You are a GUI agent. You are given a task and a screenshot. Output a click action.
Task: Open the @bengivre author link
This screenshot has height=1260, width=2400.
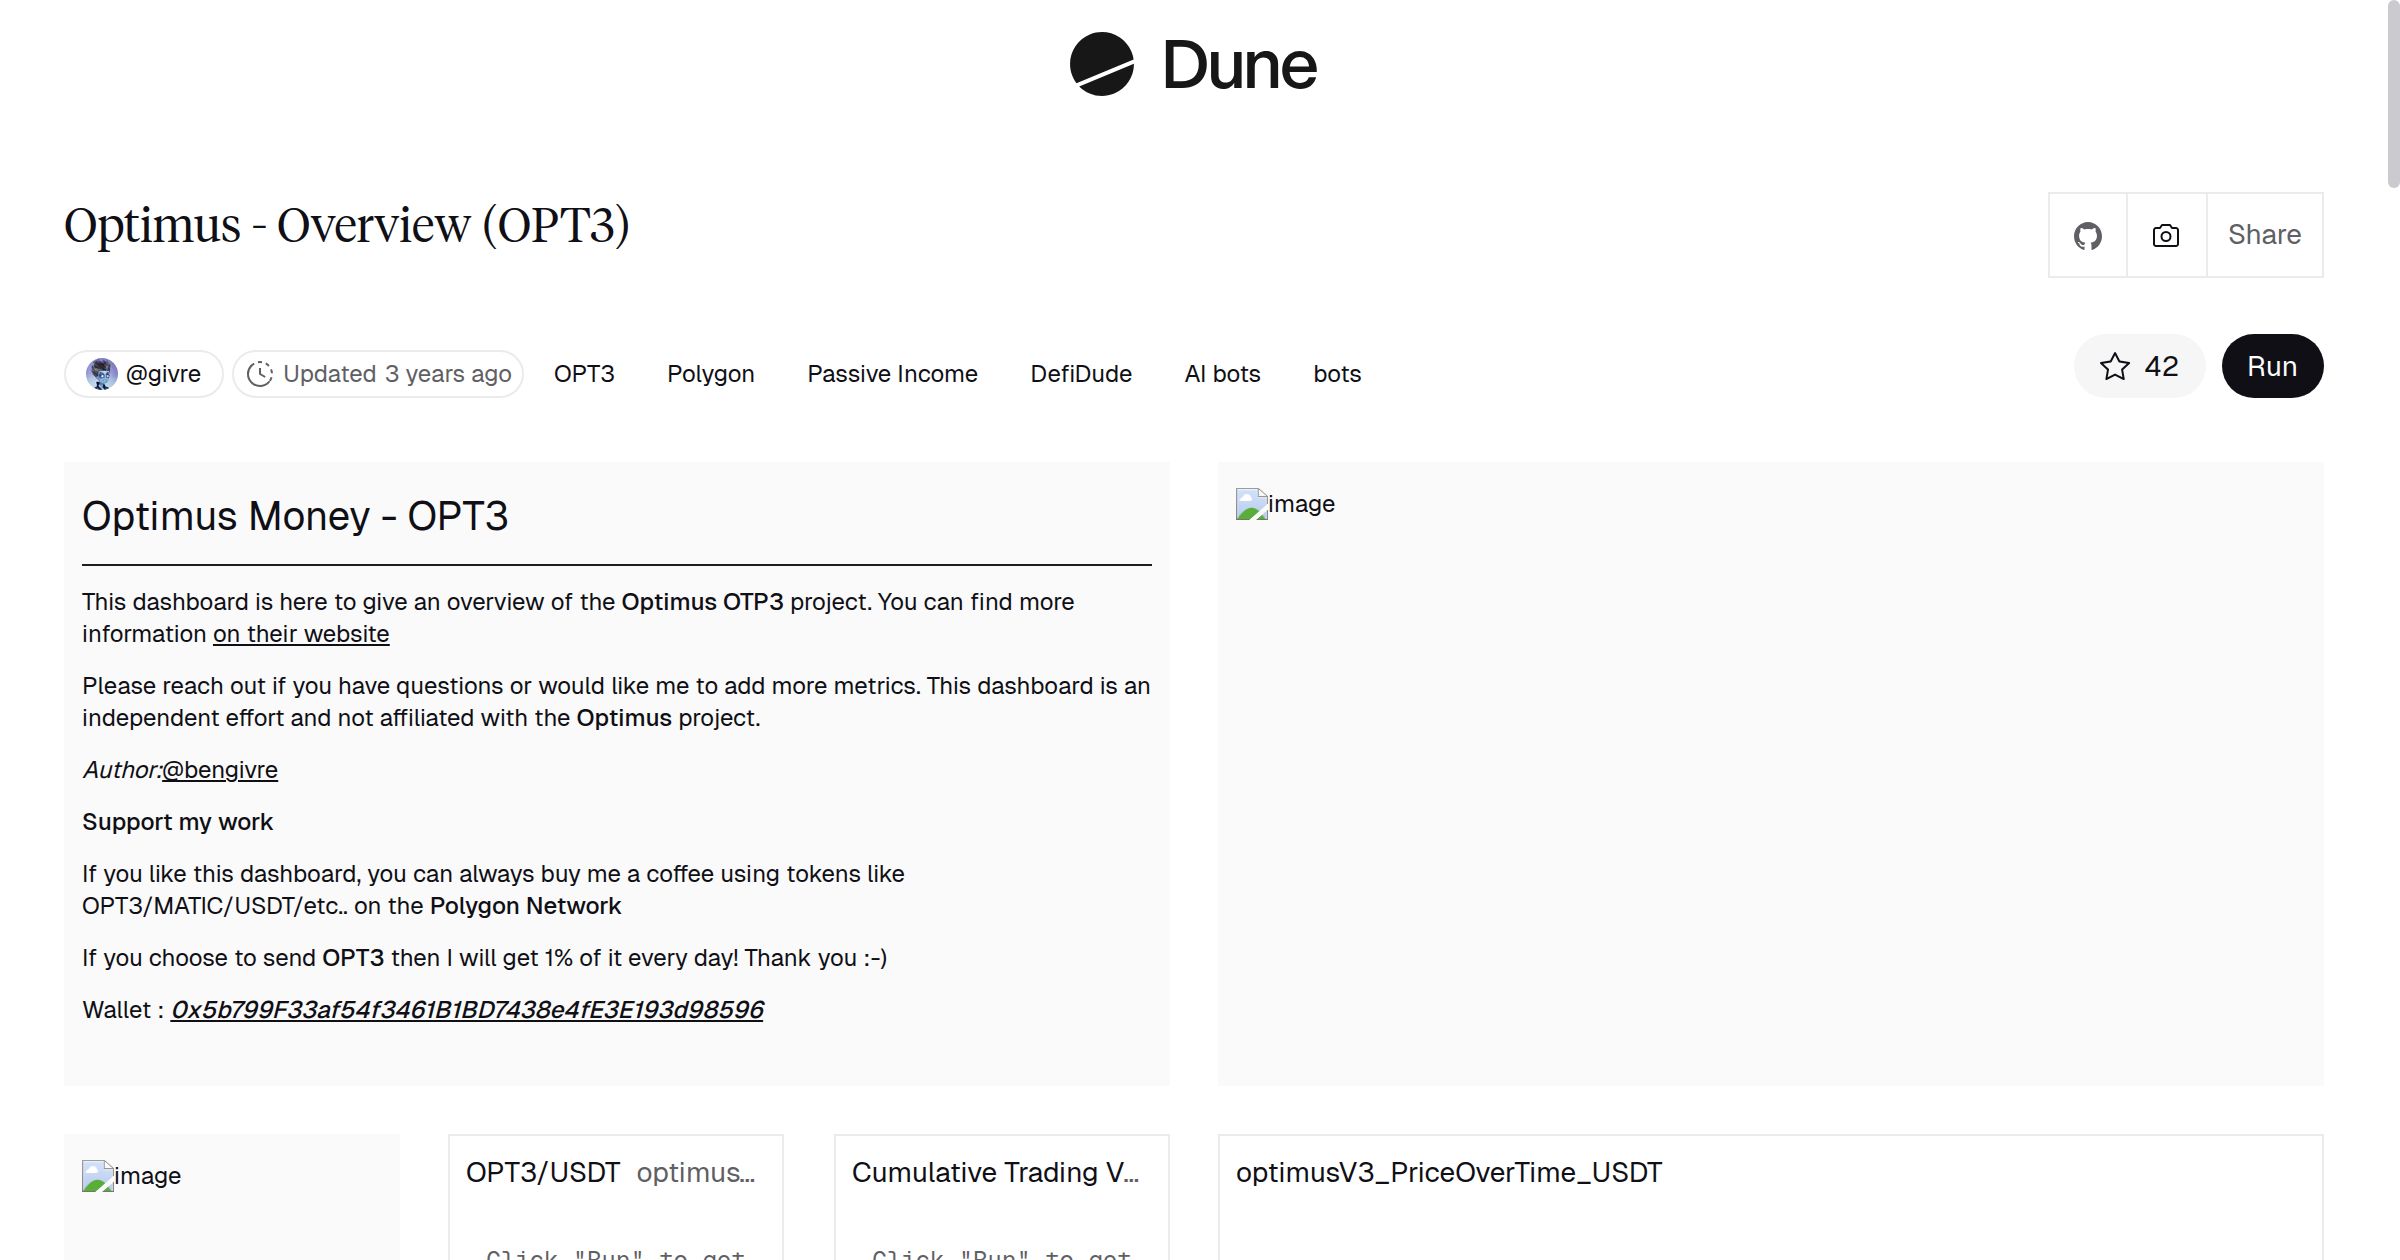pyautogui.click(x=220, y=770)
